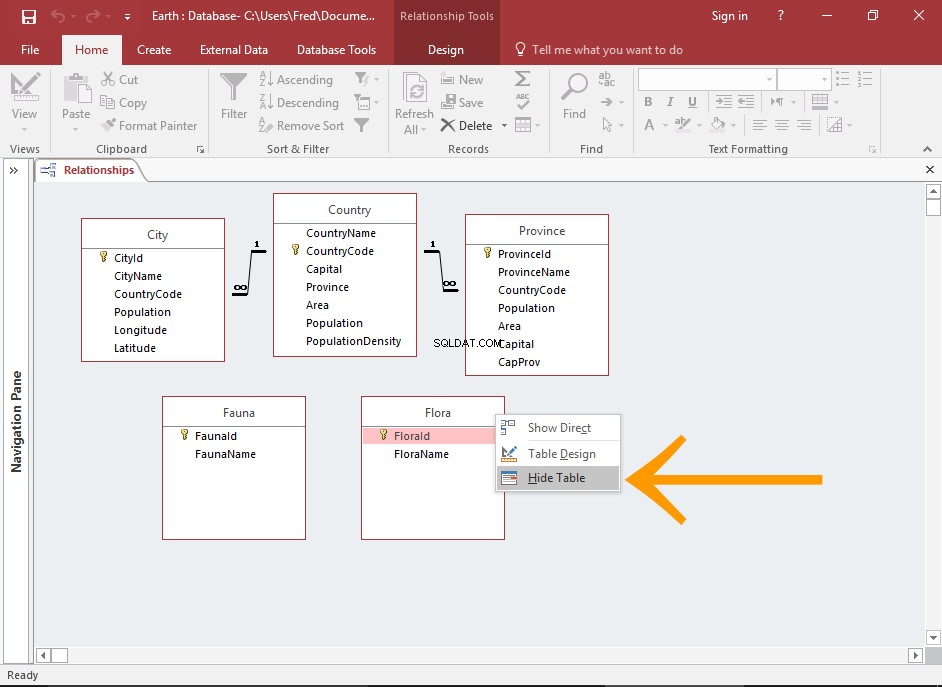Select align right text option
The width and height of the screenshot is (942, 687).
804,125
